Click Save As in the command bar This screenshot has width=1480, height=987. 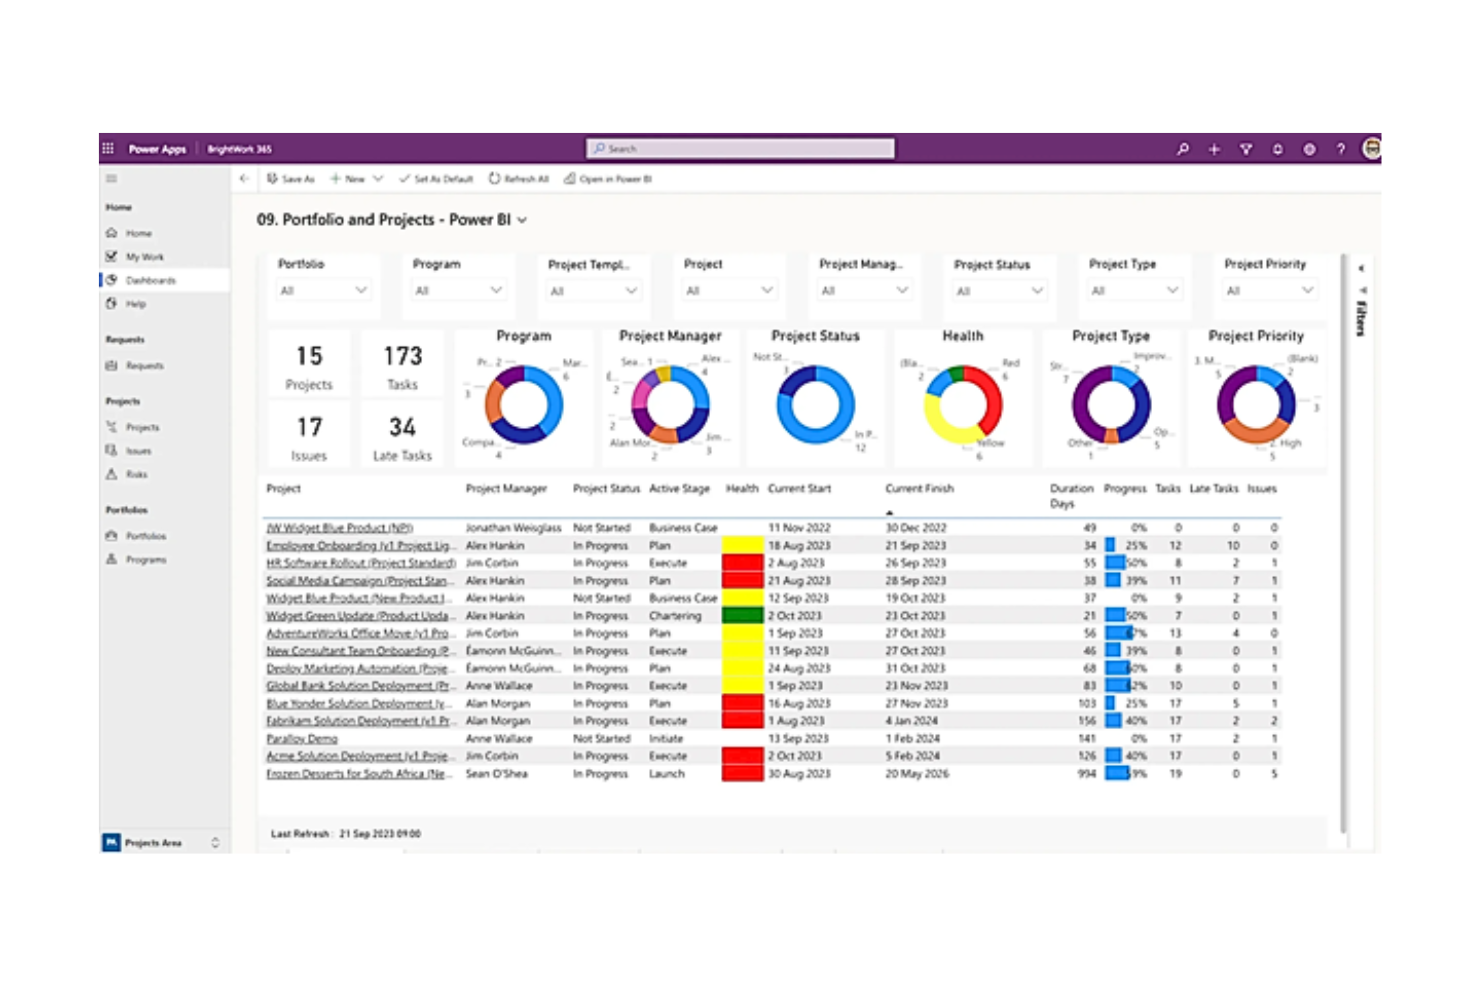pyautogui.click(x=291, y=179)
